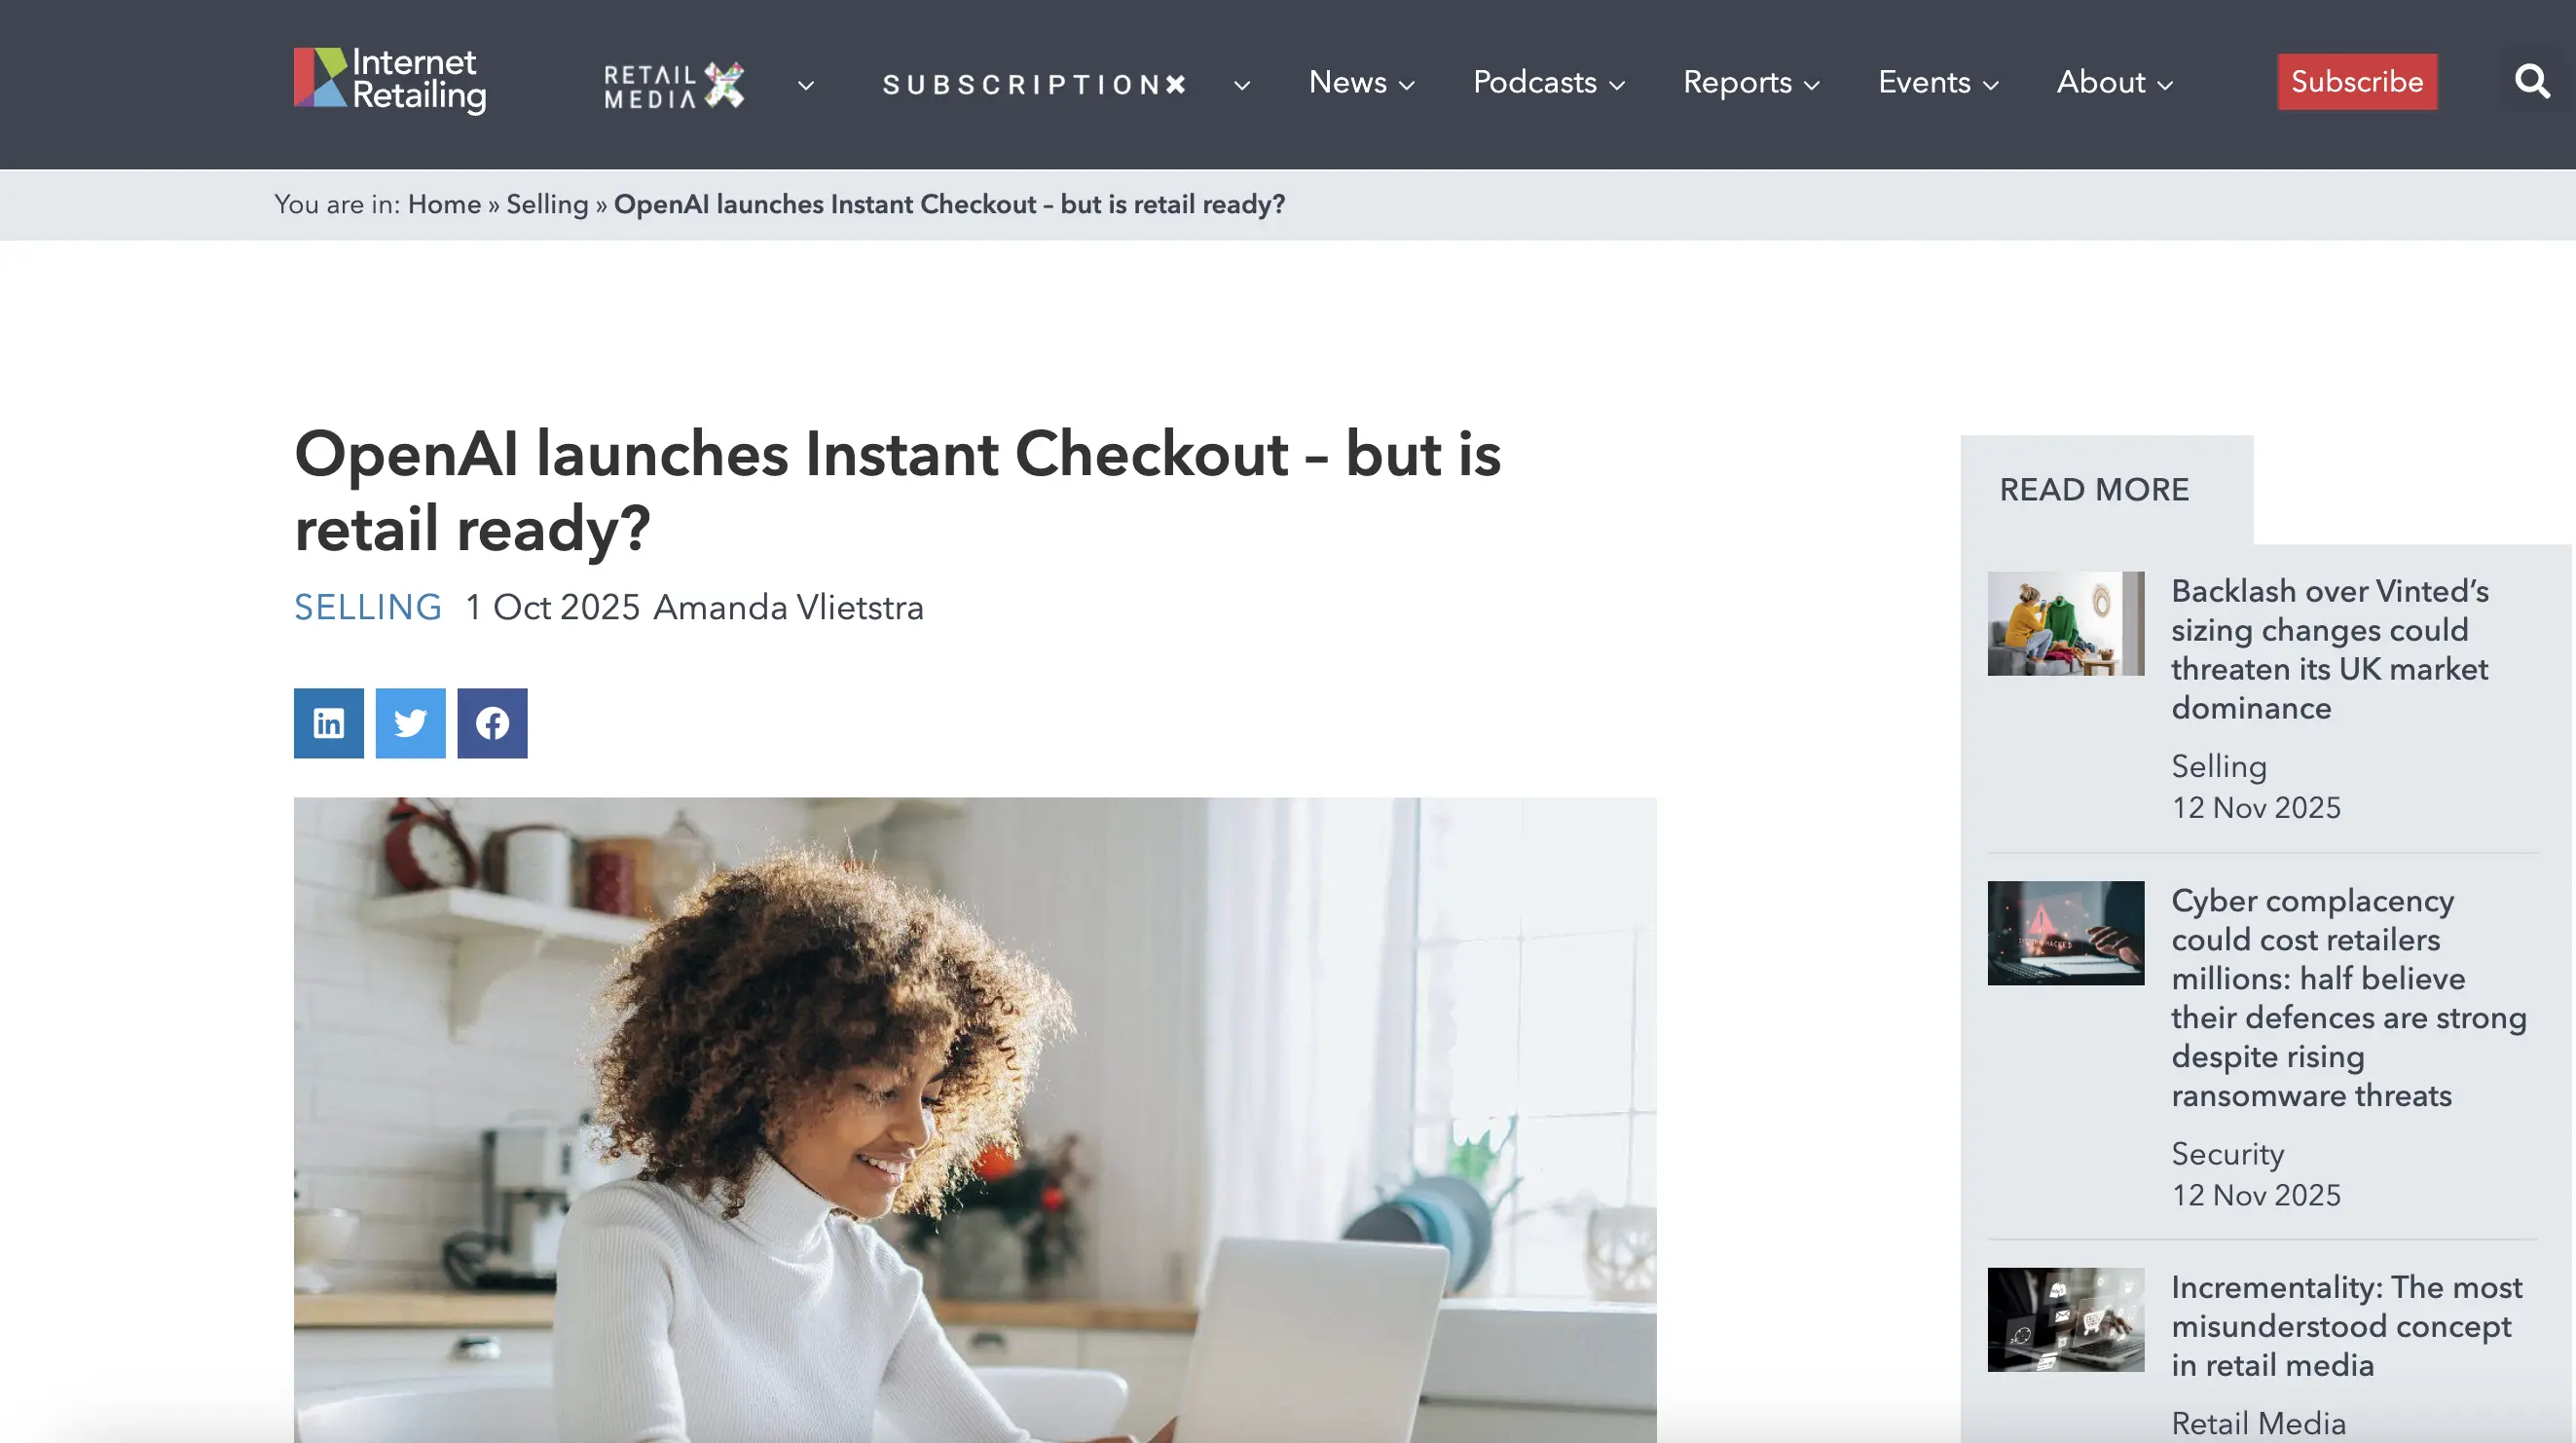The width and height of the screenshot is (2576, 1443).
Task: Open the Podcasts menu
Action: 1549,82
